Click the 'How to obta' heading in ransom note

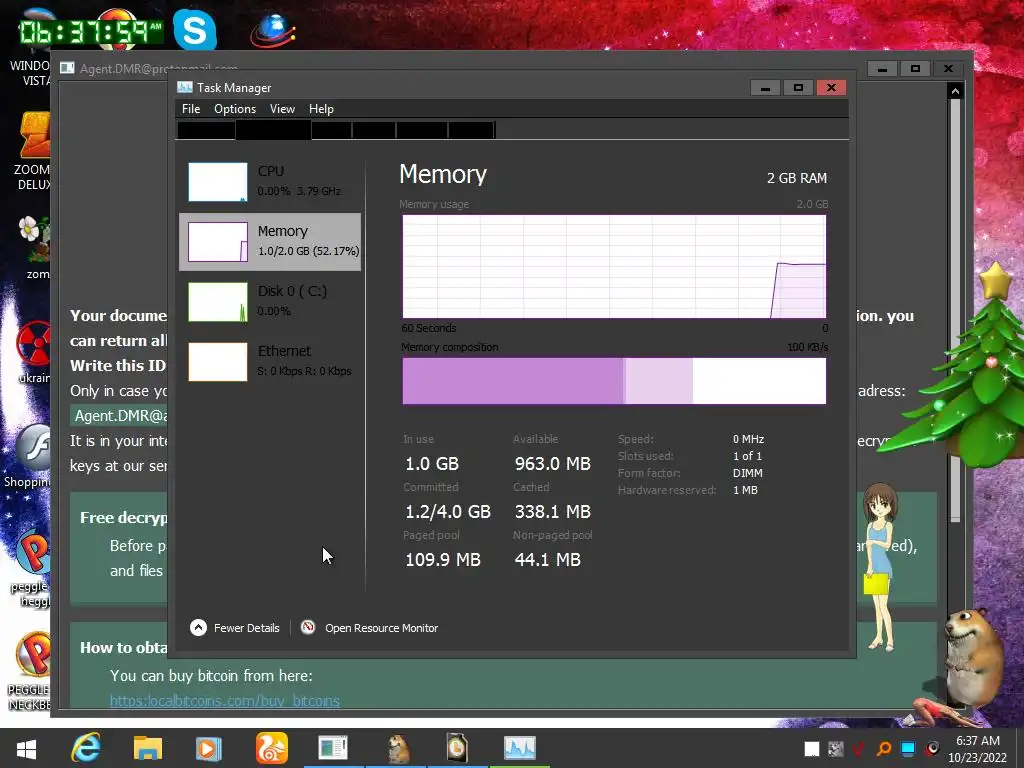click(123, 648)
